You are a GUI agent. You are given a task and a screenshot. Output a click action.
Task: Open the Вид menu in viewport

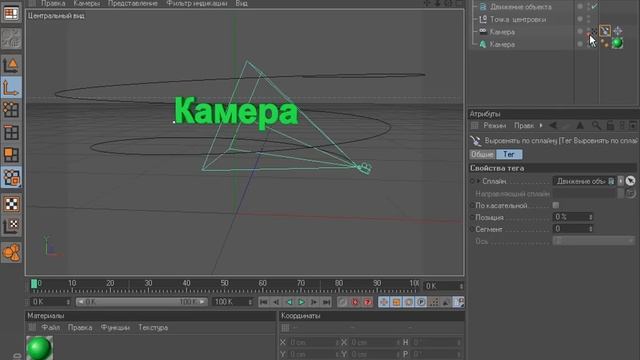click(x=241, y=3)
